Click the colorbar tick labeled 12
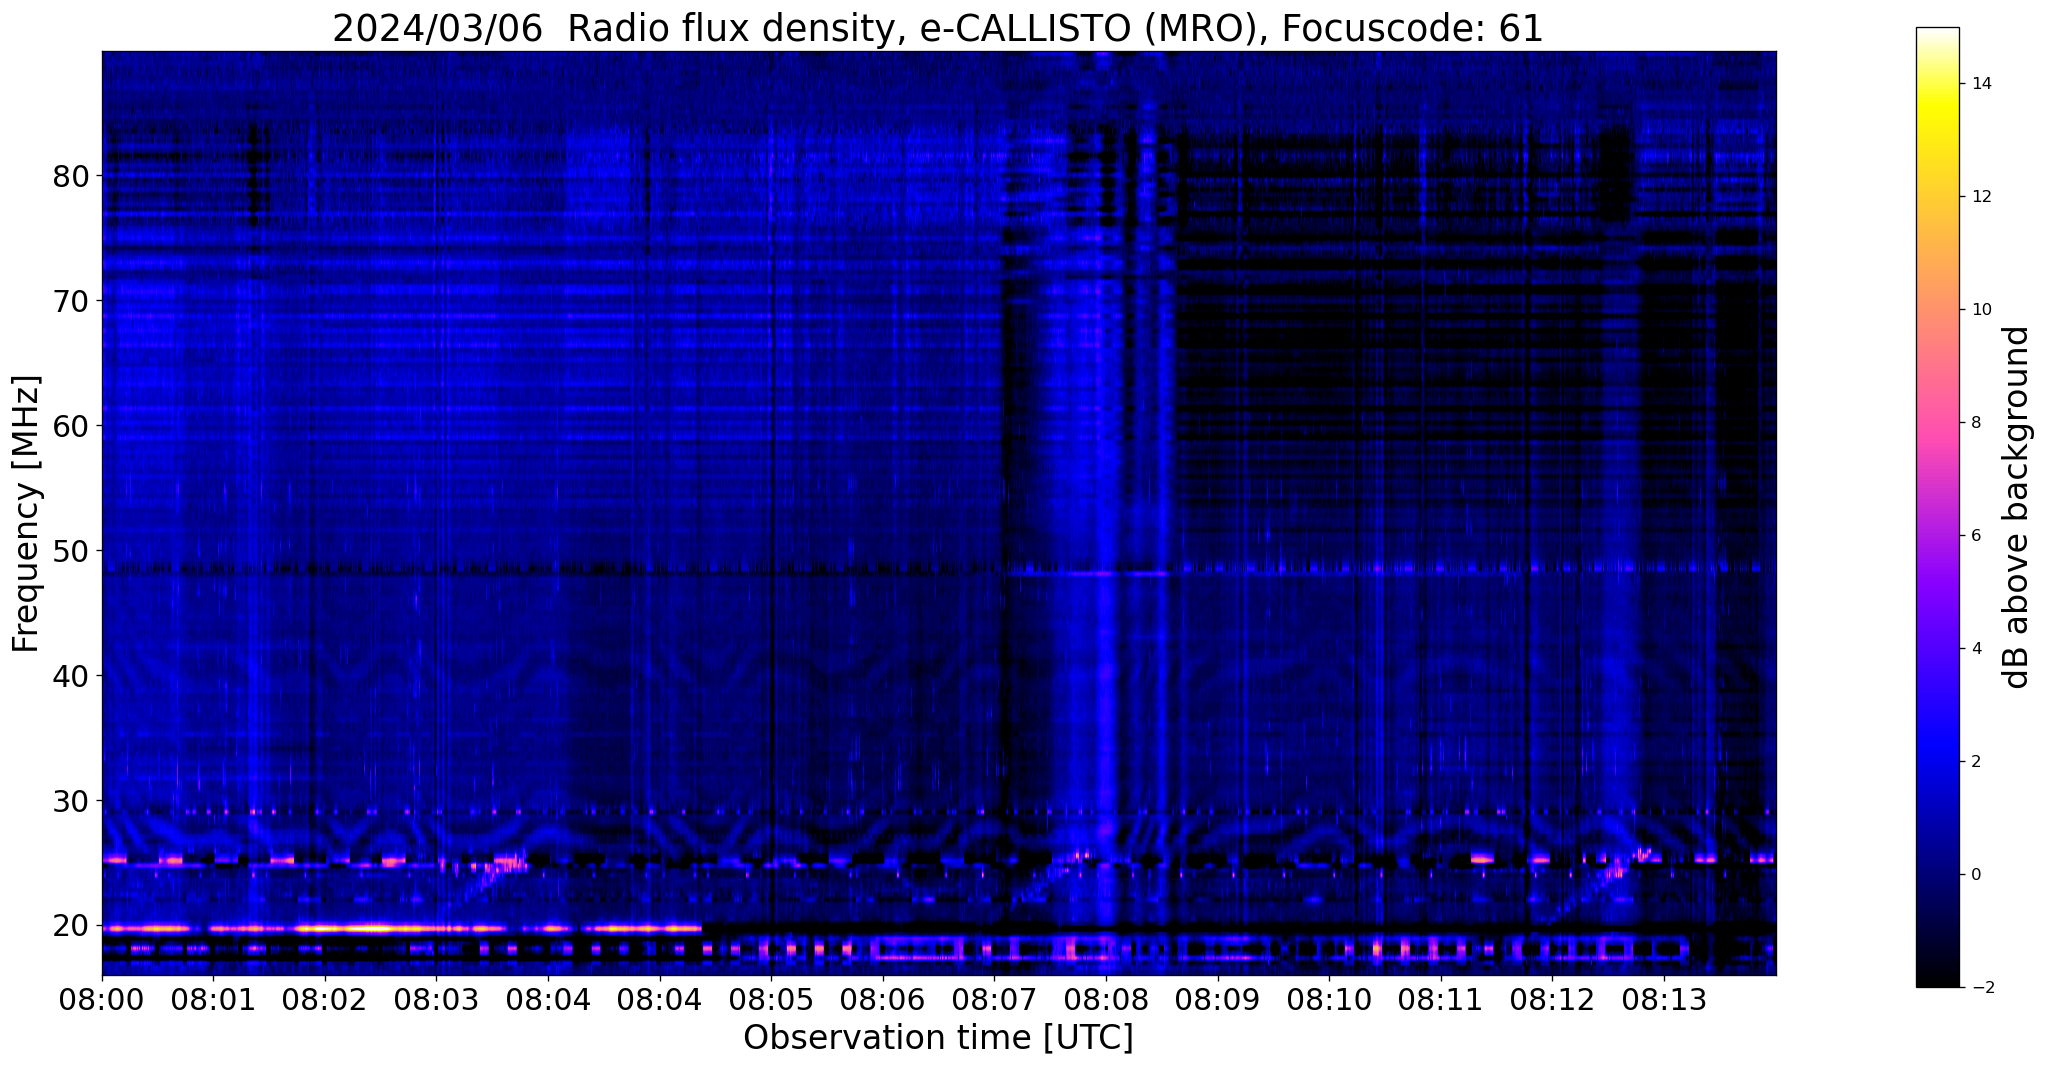The width and height of the screenshot is (2047, 1067). 1980,197
